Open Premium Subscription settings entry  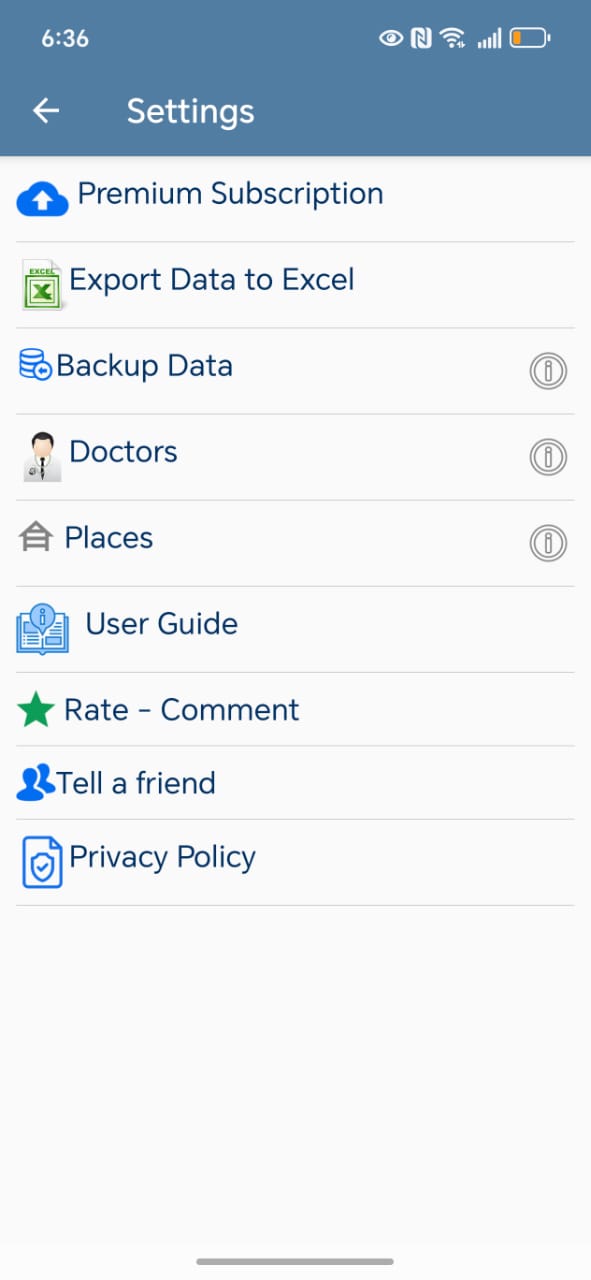tap(295, 199)
